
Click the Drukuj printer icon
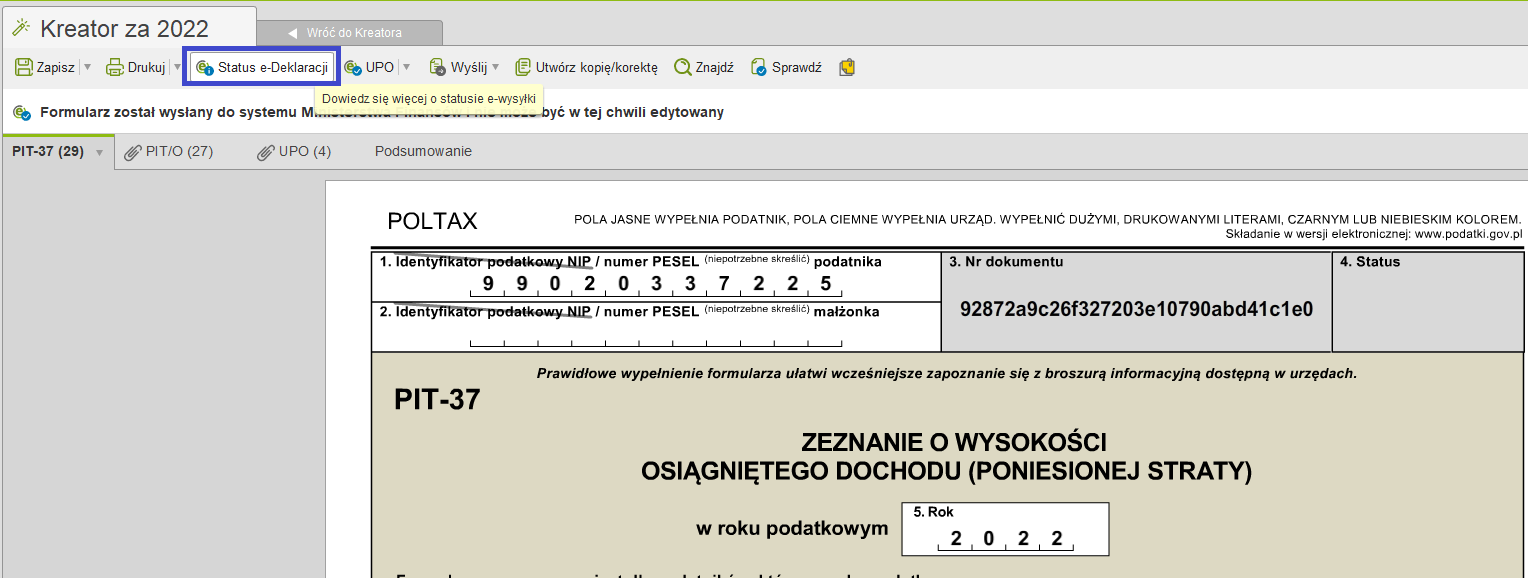[x=115, y=68]
